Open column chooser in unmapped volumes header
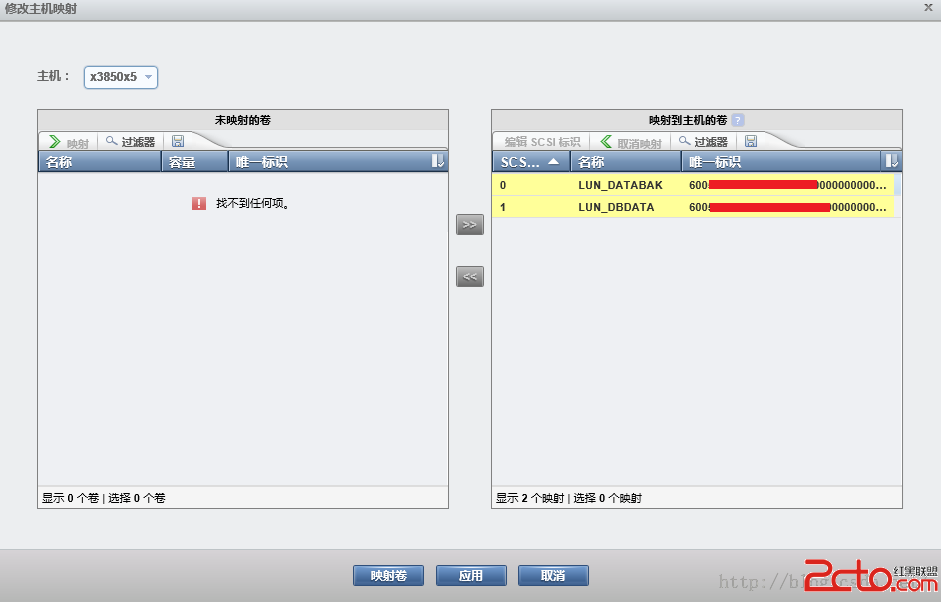This screenshot has height=602, width=941. [438, 161]
